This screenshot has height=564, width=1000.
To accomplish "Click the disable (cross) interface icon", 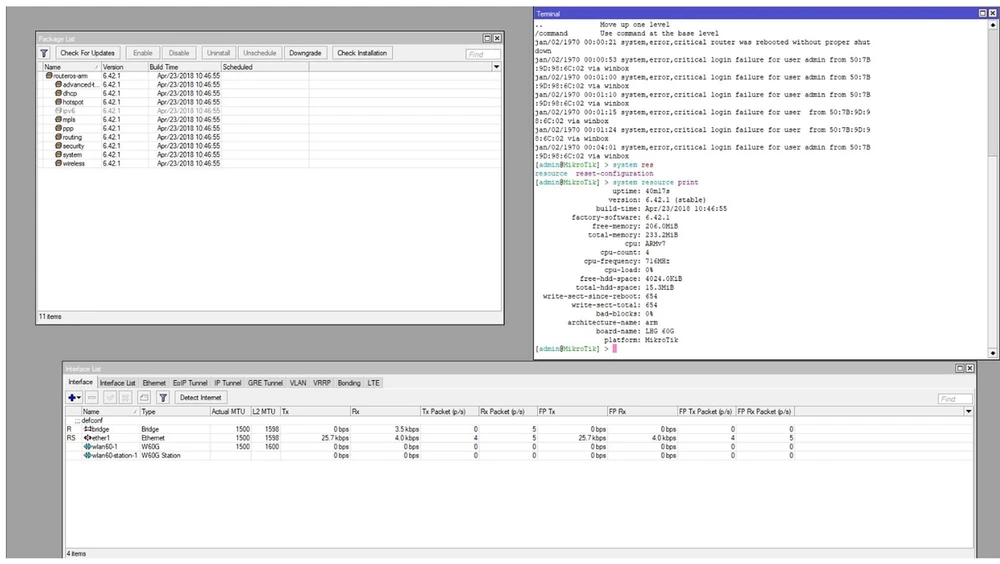I will (126, 397).
